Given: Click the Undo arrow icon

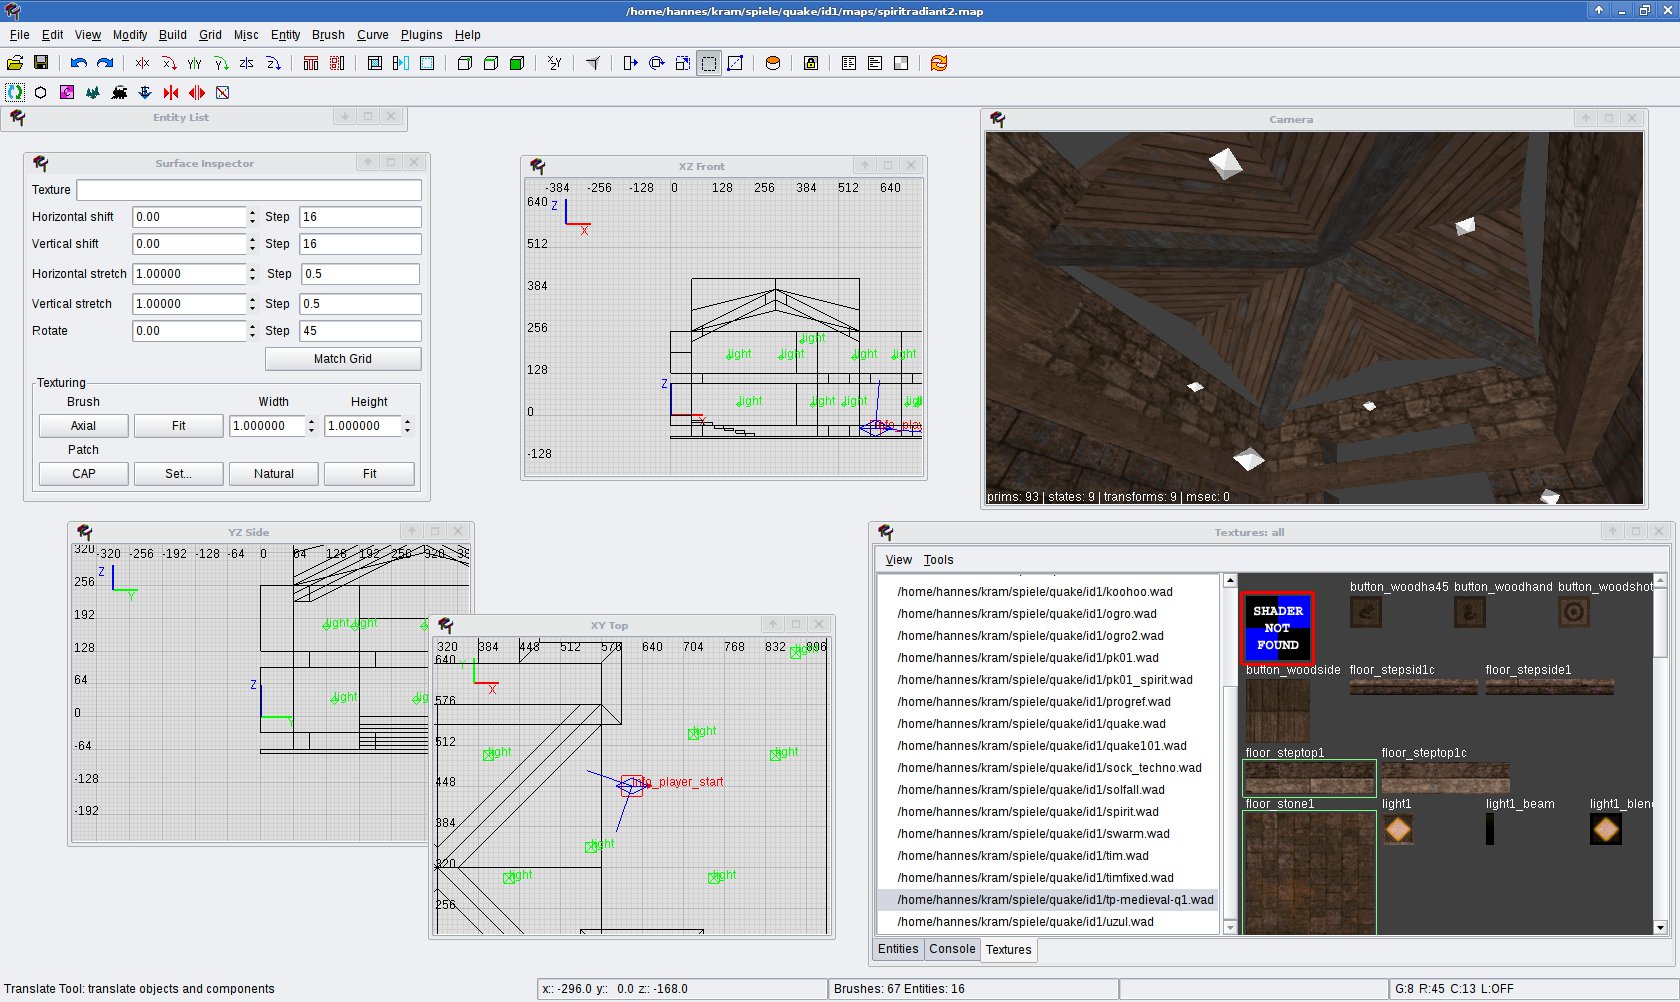Looking at the screenshot, I should 79,63.
